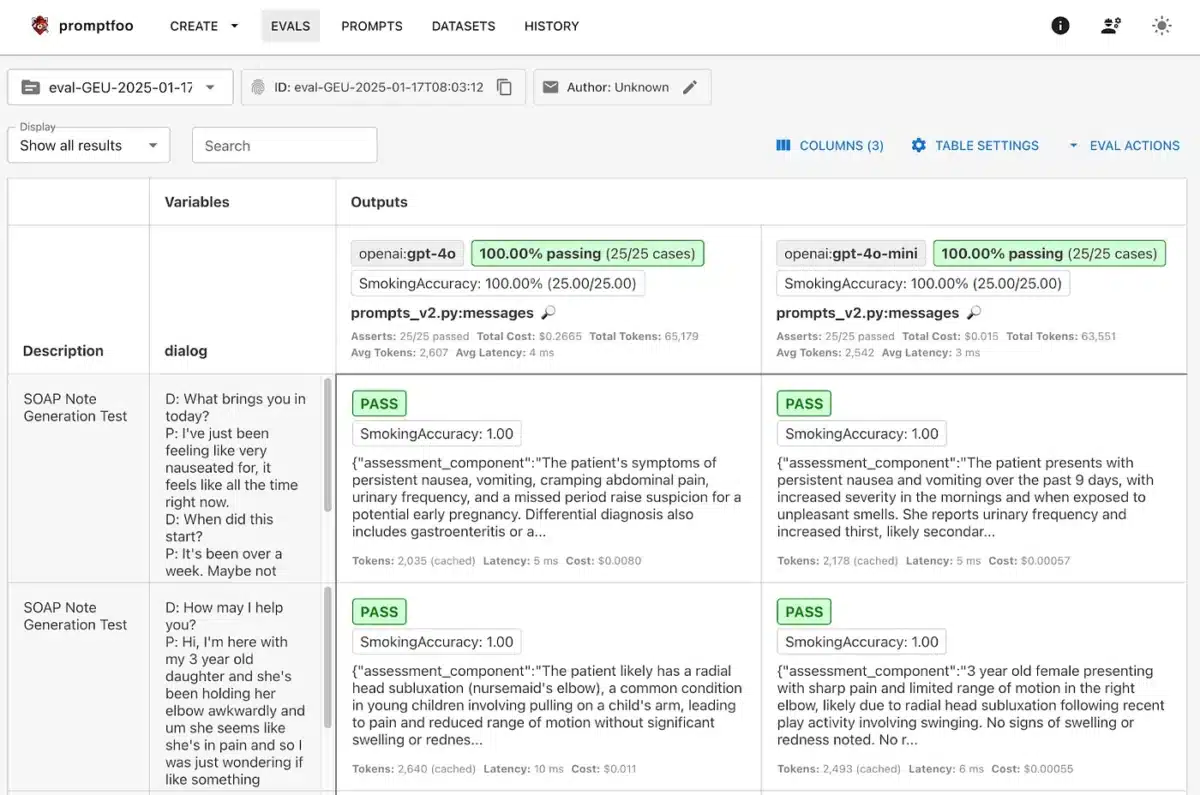The image size is (1200, 795).
Task: Toggle light/dark theme sun icon
Action: pyautogui.click(x=1161, y=26)
